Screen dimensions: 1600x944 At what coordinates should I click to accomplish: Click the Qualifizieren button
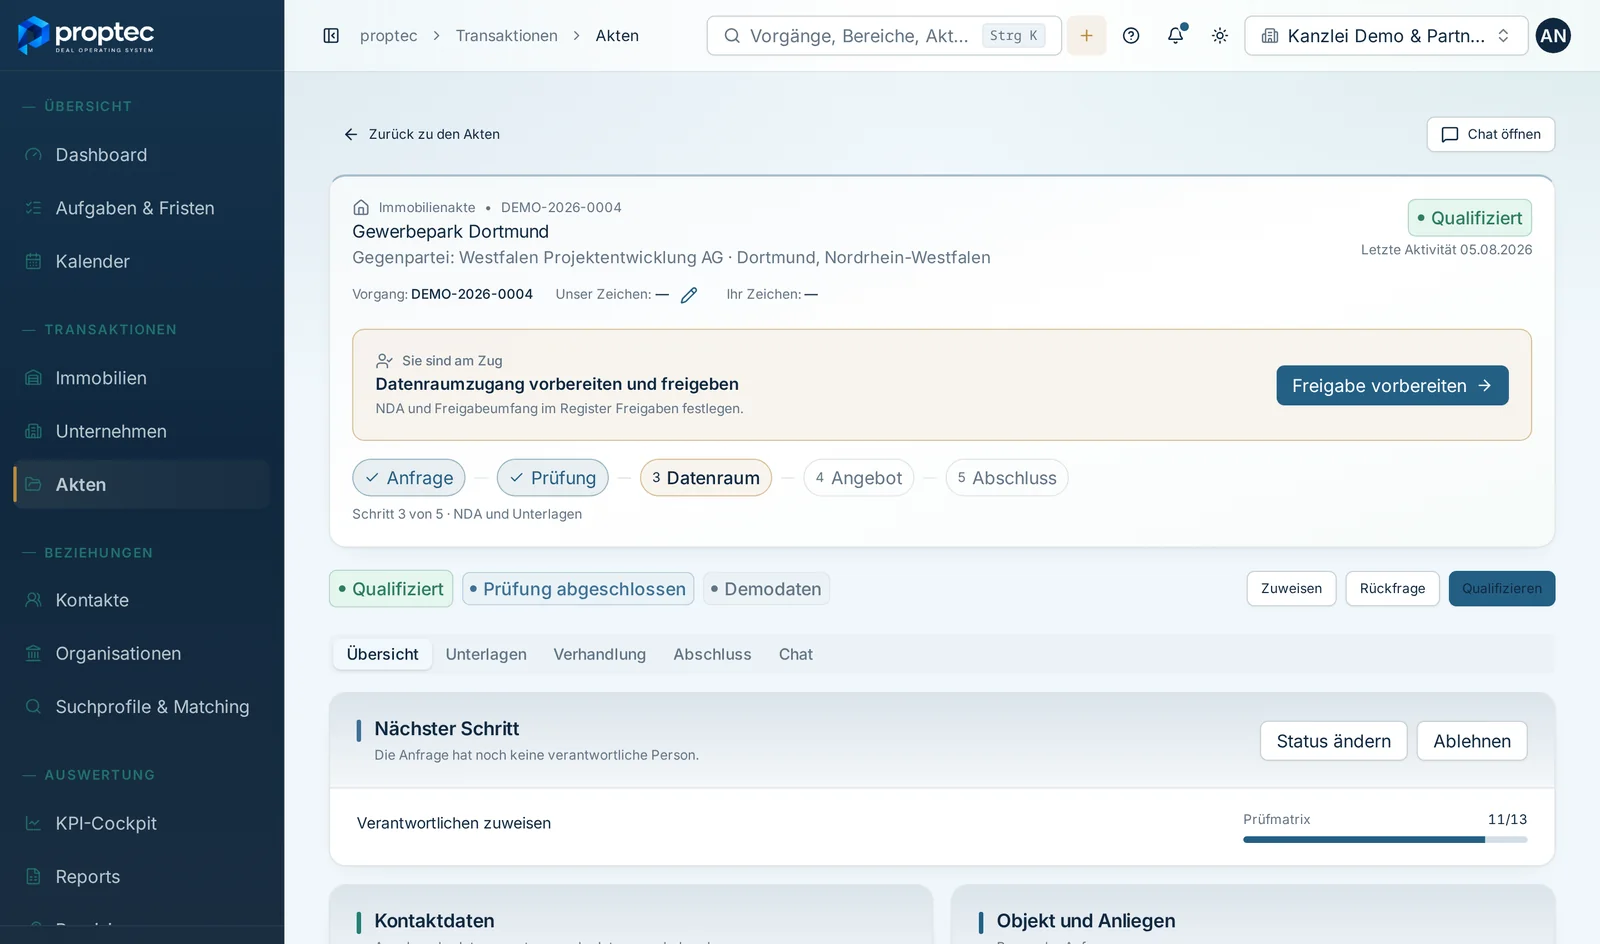(1502, 589)
